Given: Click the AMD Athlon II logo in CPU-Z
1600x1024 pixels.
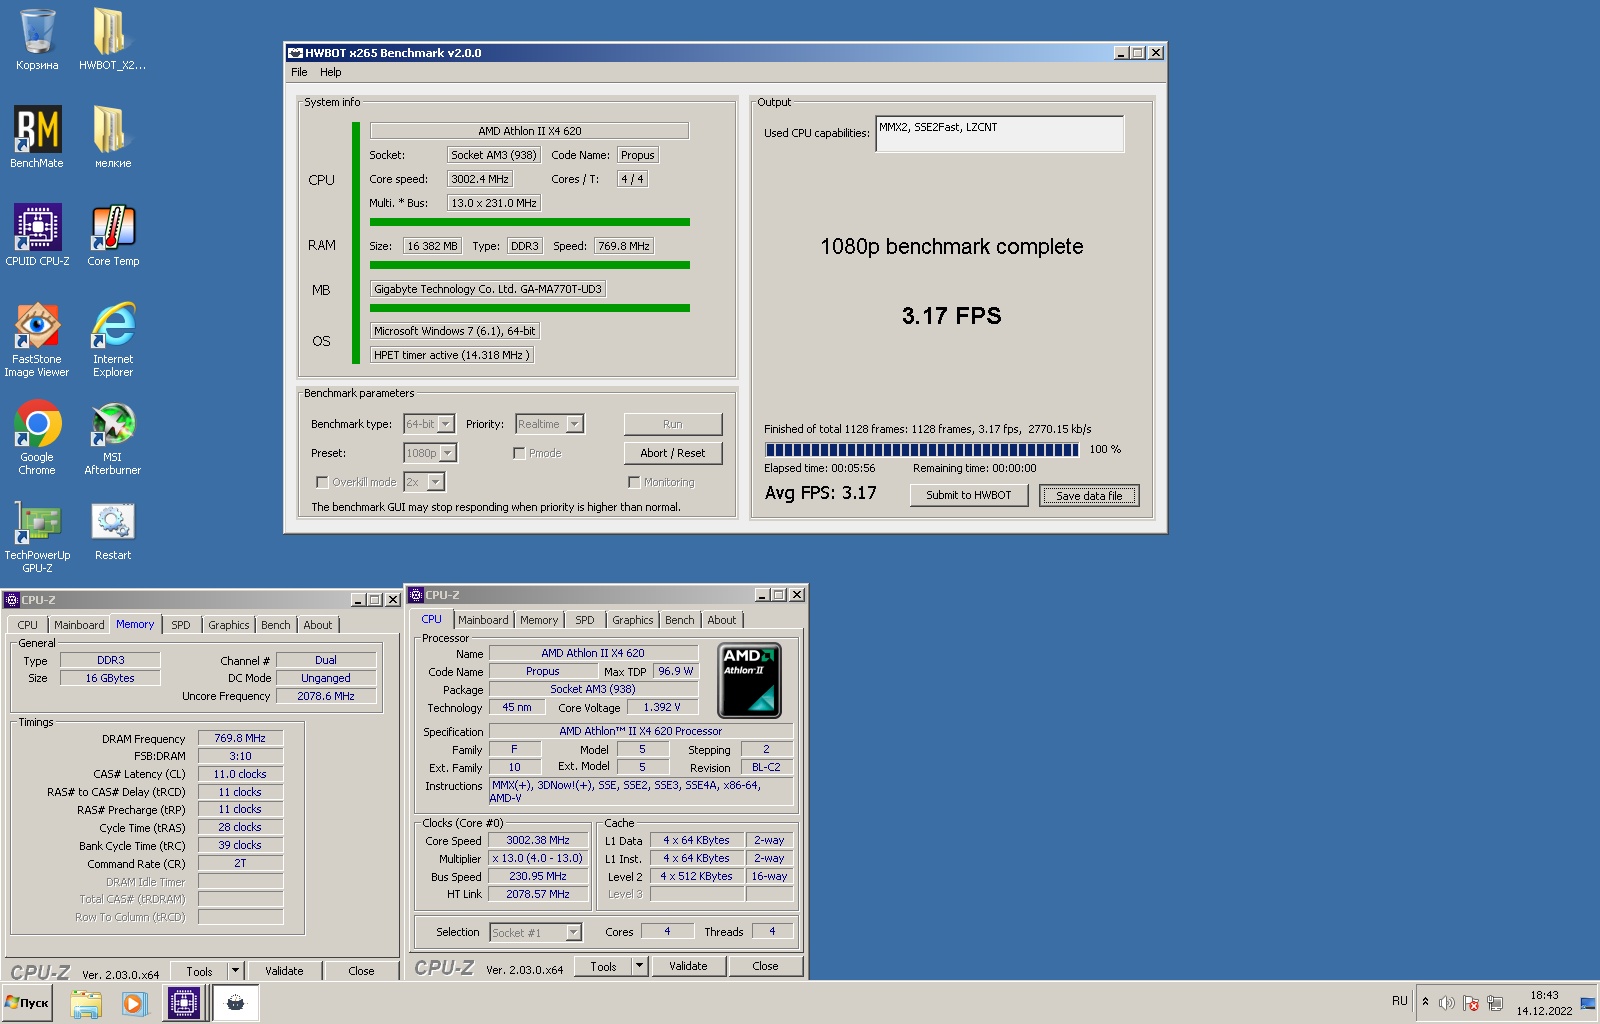Looking at the screenshot, I should [750, 680].
